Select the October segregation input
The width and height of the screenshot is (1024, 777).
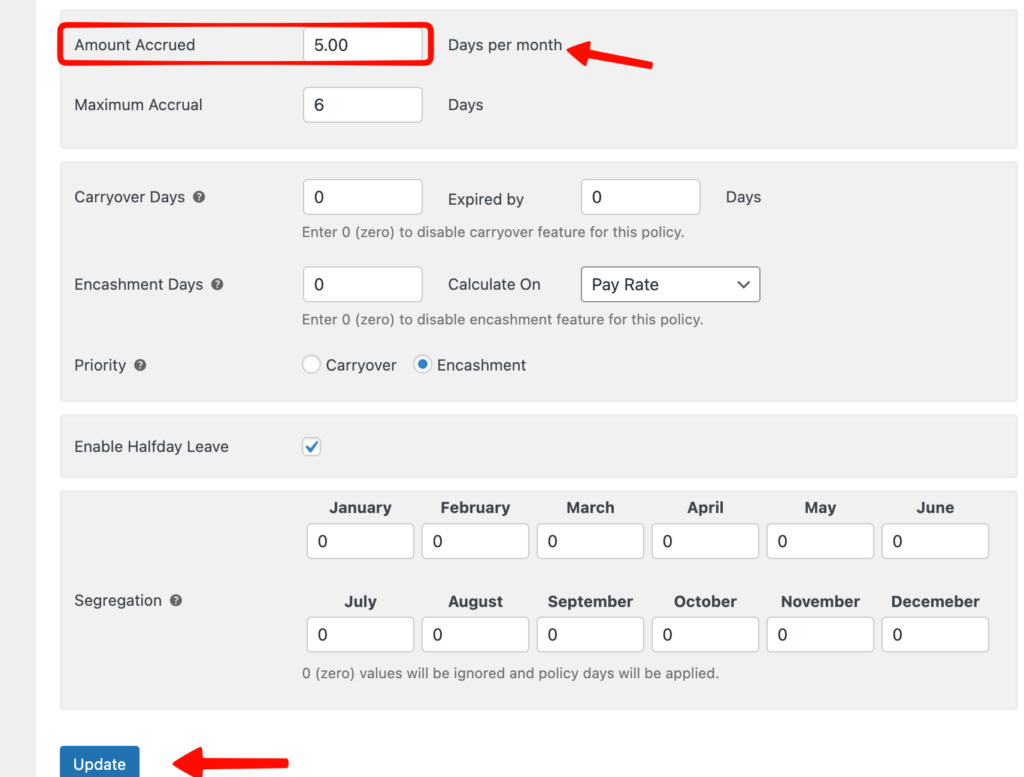pyautogui.click(x=705, y=635)
